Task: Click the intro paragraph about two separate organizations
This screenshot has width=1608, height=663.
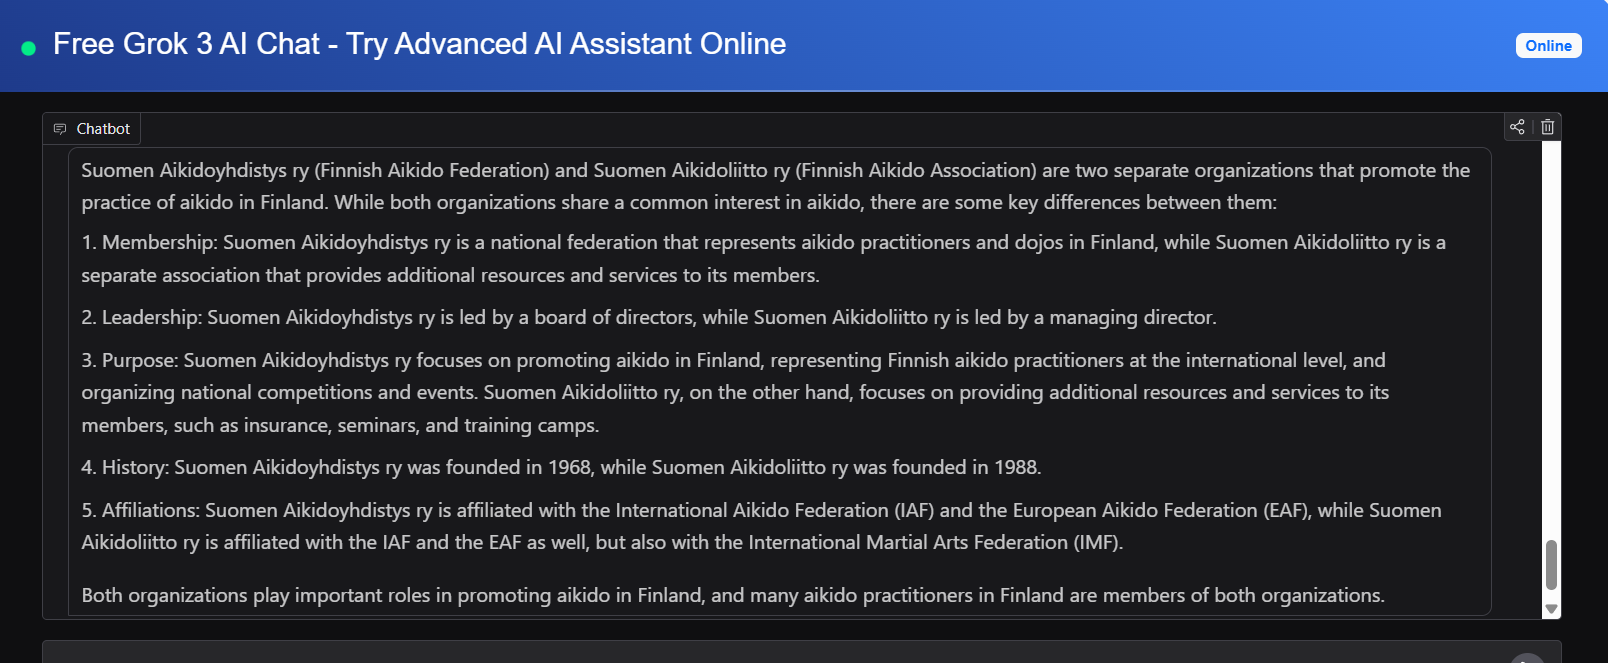Action: pyautogui.click(x=775, y=186)
